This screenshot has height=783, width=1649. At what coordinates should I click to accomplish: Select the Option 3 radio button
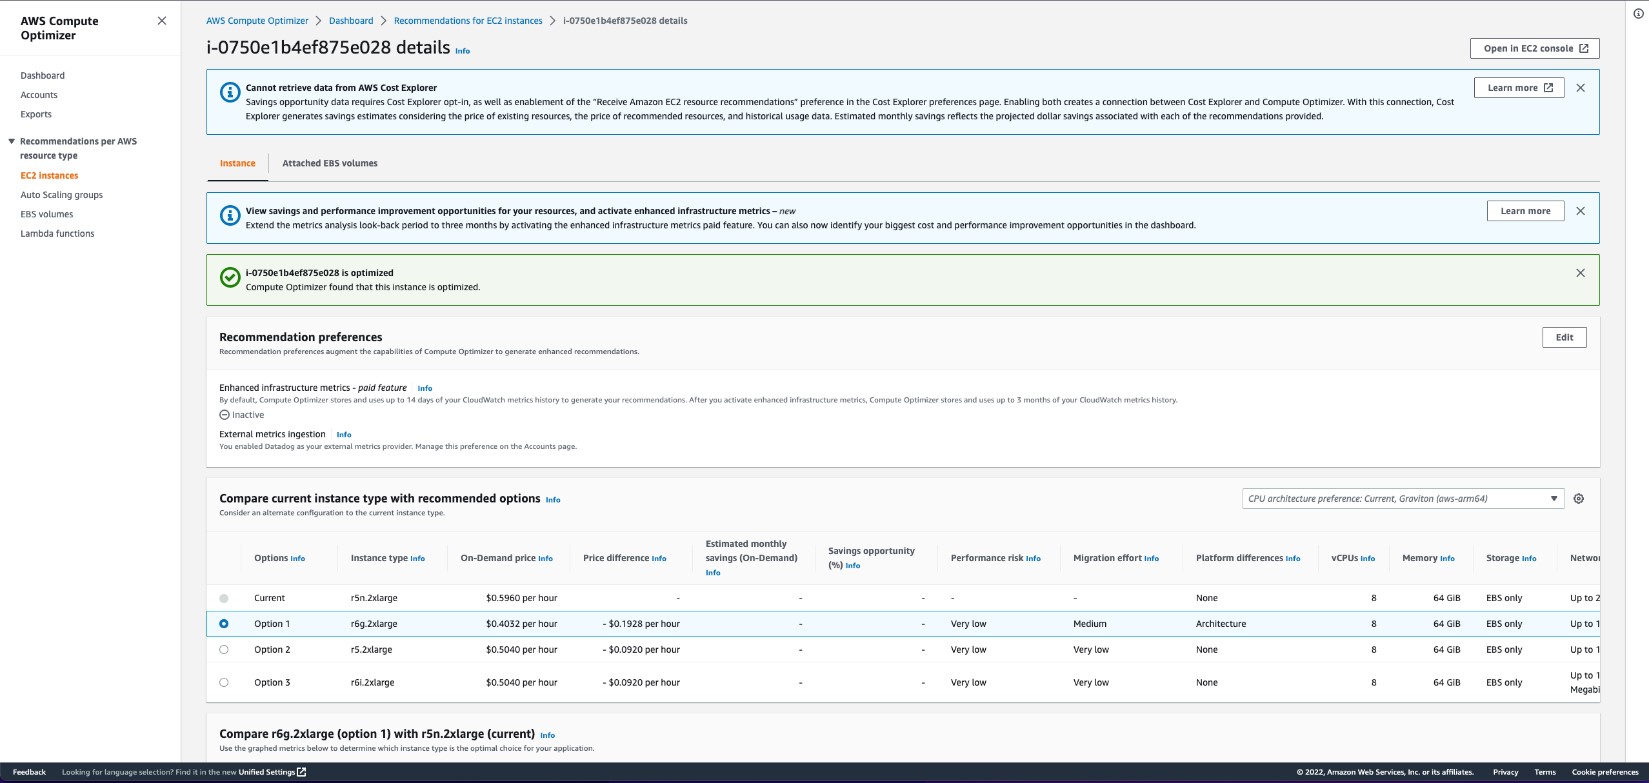pyautogui.click(x=224, y=683)
